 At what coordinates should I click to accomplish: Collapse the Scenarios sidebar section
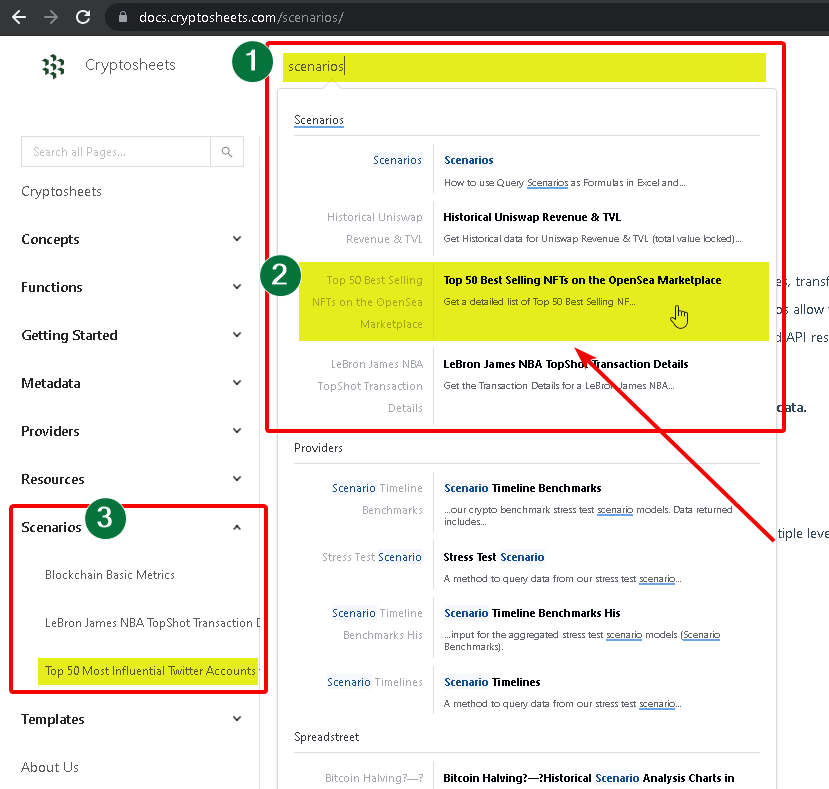(236, 527)
